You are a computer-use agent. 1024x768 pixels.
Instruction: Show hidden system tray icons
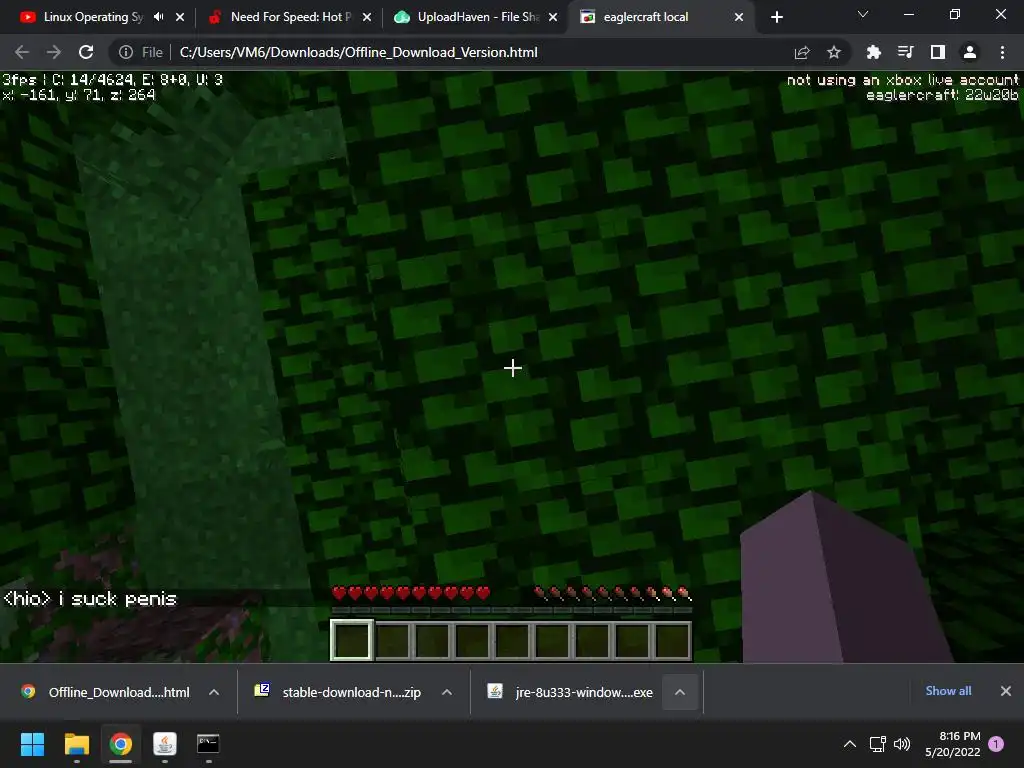coord(850,744)
